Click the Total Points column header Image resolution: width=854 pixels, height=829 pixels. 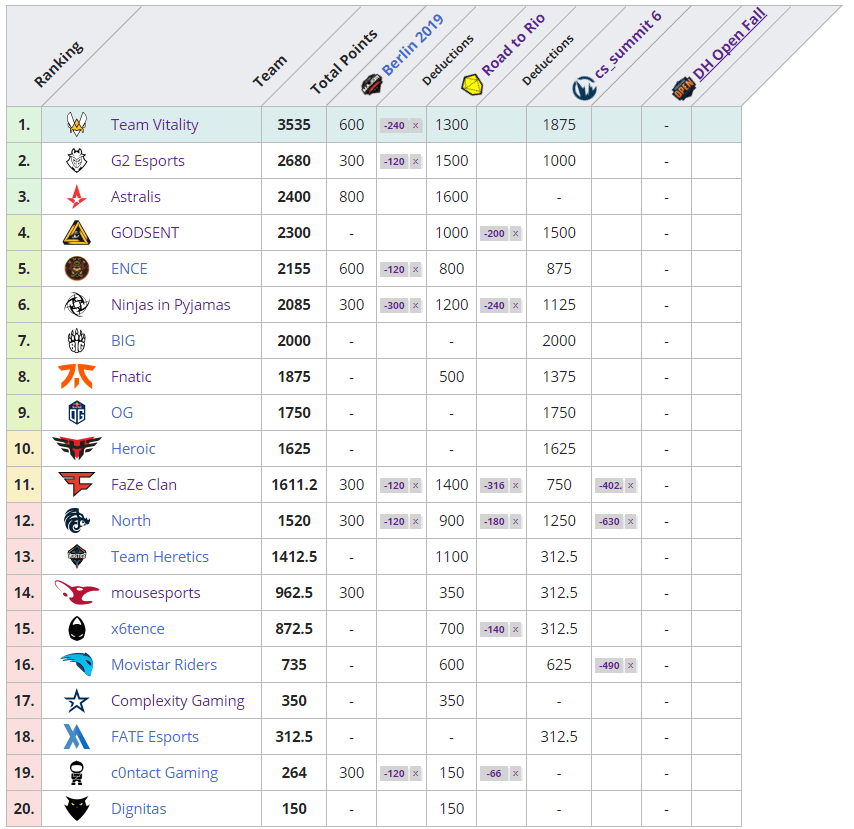pos(344,61)
